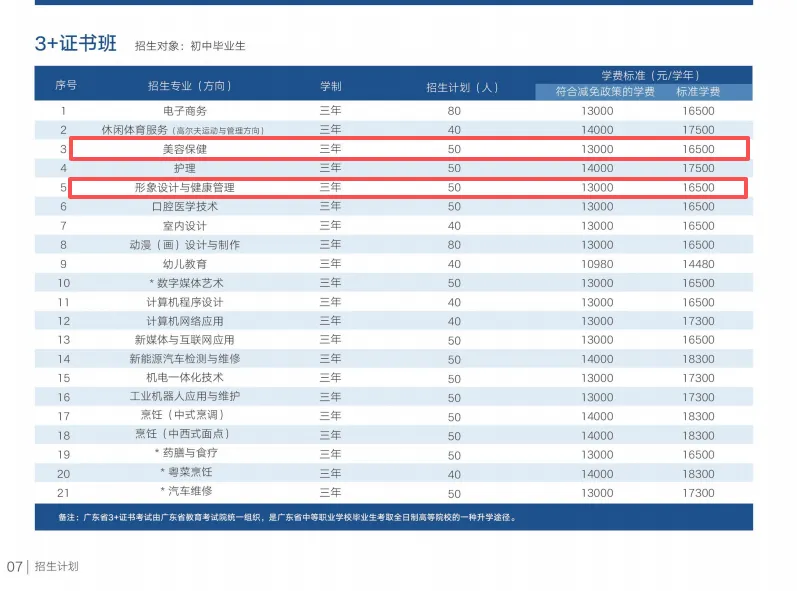The width and height of the screenshot is (797, 591).
Task: Select the '数字媒体艺术' major cell
Action: pos(186,283)
